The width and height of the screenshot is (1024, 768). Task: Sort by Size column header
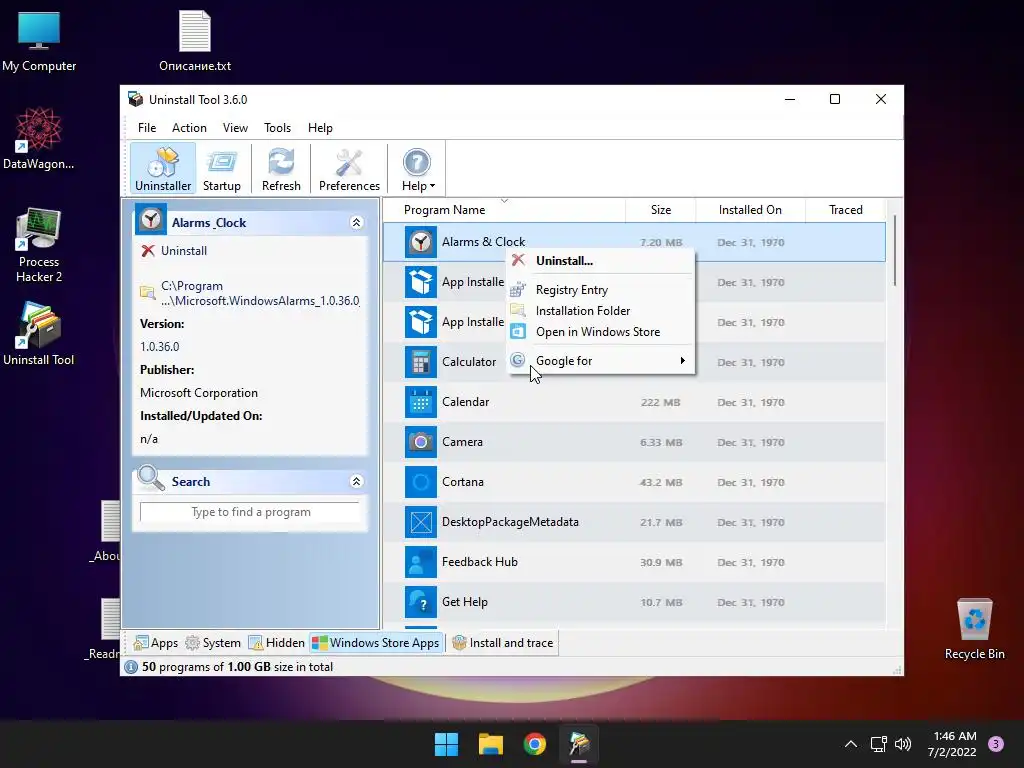(661, 210)
